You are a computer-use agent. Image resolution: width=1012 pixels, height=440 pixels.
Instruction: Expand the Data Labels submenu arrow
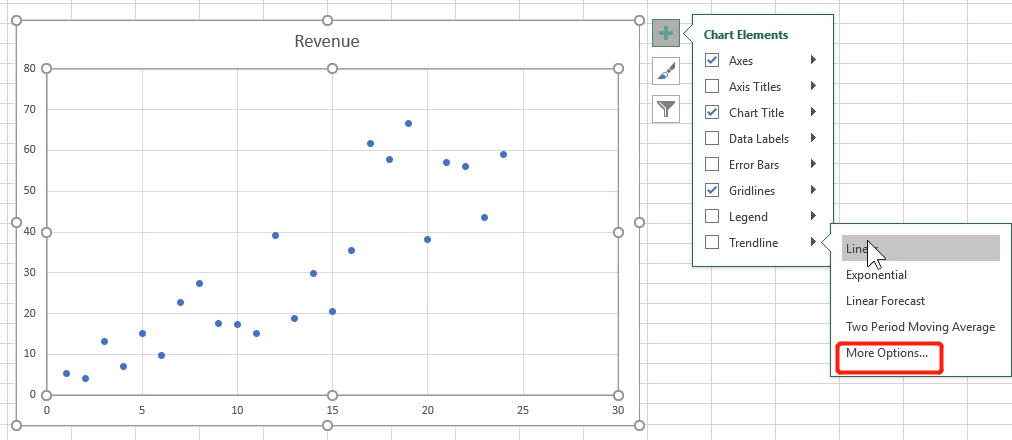813,137
